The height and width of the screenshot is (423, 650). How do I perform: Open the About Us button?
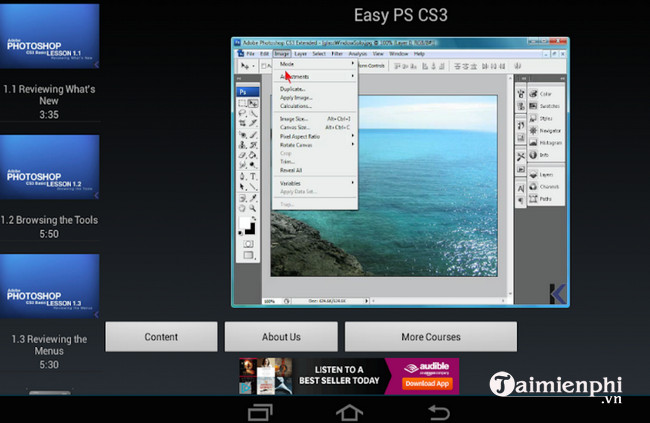click(281, 337)
